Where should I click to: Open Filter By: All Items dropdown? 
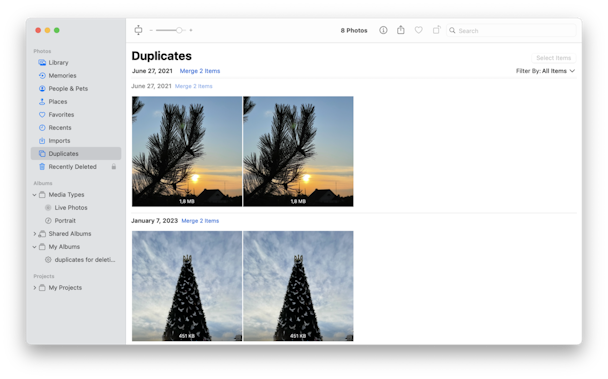[545, 71]
